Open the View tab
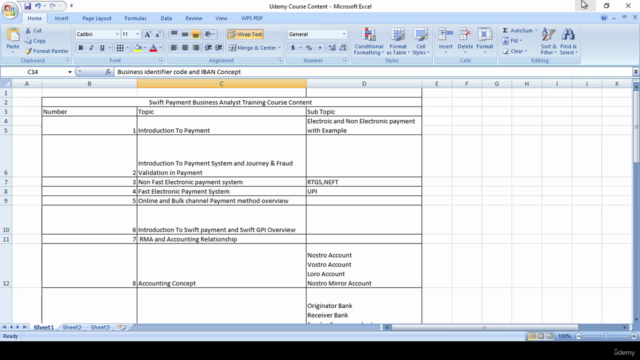The height and width of the screenshot is (360, 640). click(x=221, y=18)
